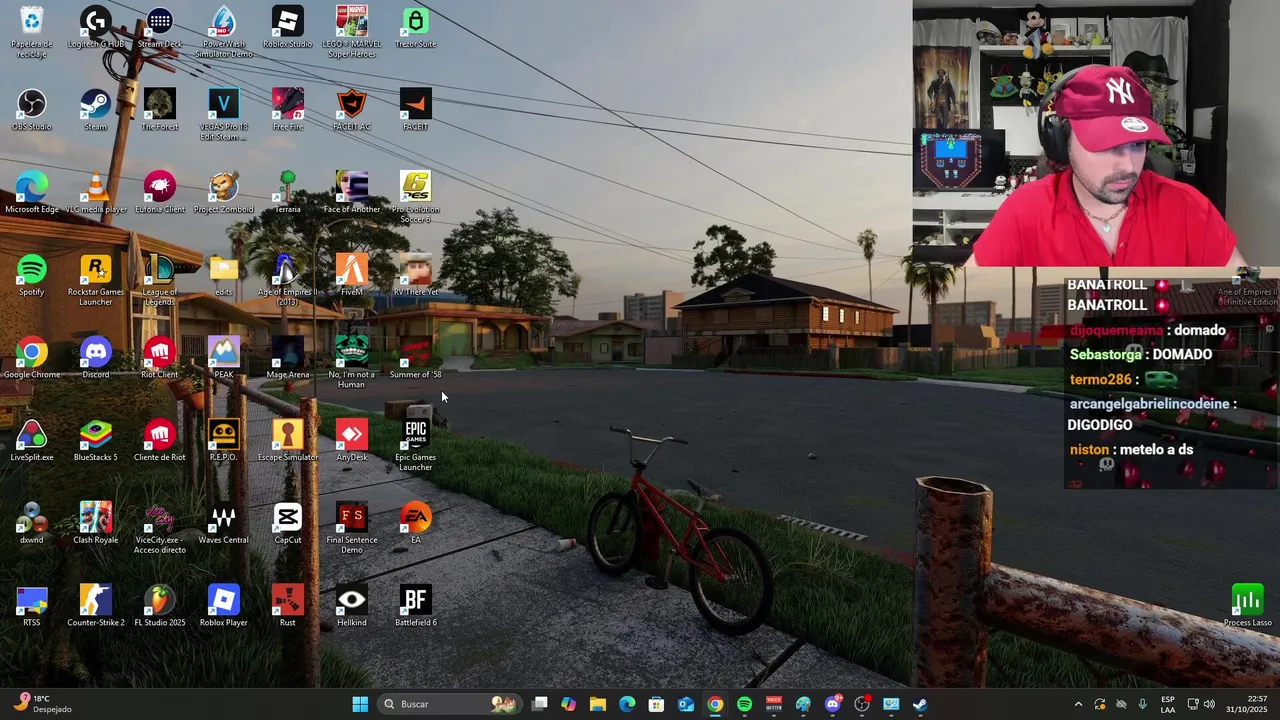Select the RV There Yet desktop icon

[416, 276]
